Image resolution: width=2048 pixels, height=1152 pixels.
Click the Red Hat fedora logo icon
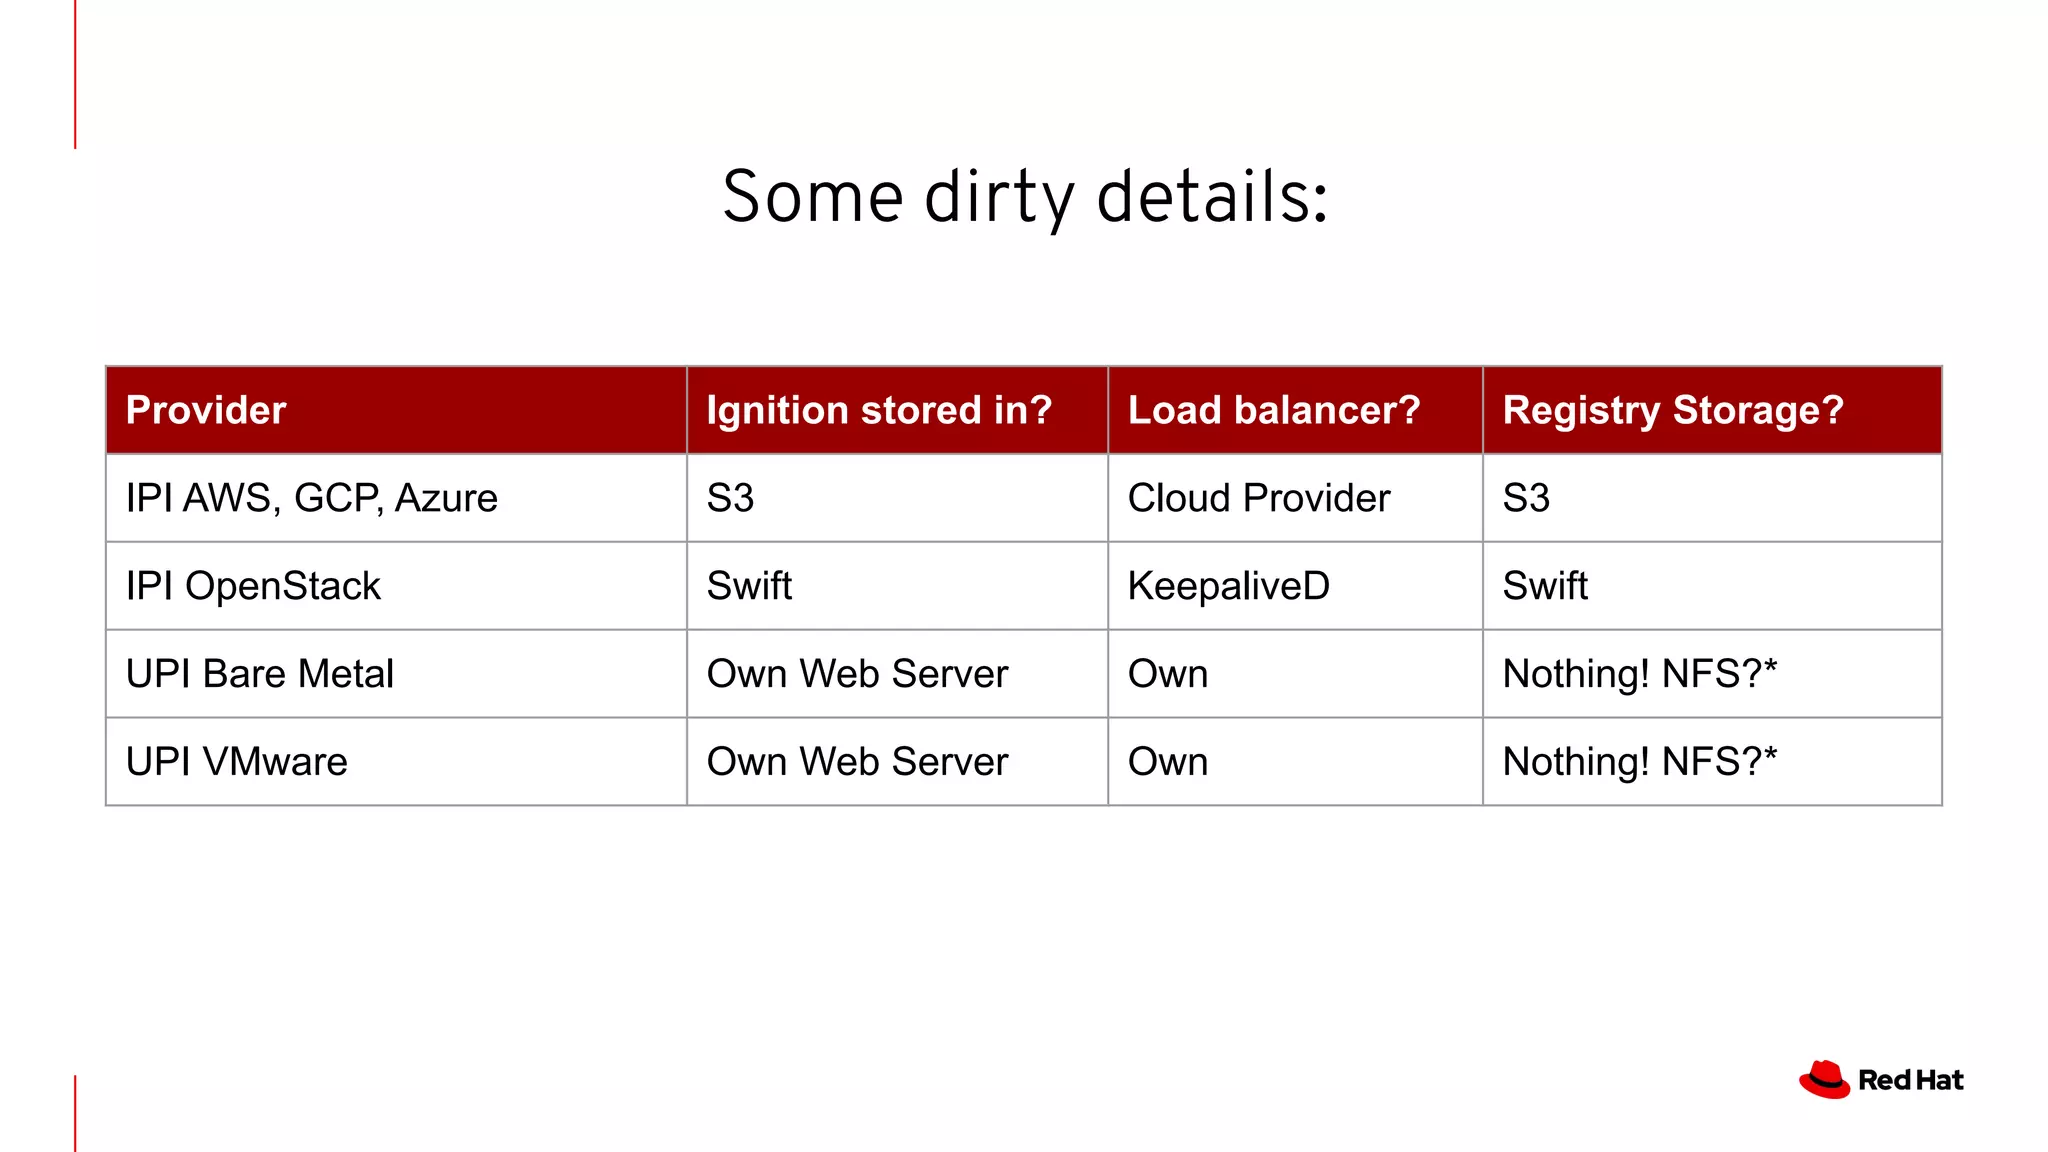[1824, 1079]
